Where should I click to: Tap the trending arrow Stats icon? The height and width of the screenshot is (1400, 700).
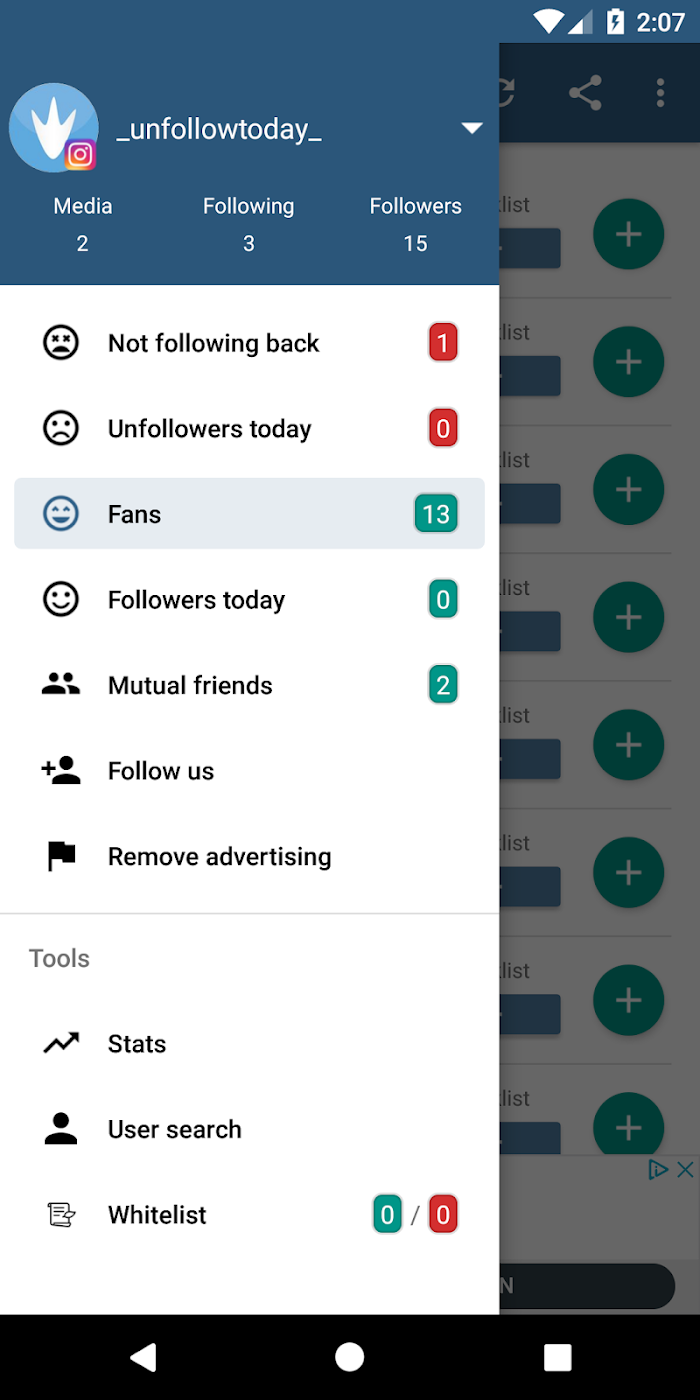[x=61, y=1044]
